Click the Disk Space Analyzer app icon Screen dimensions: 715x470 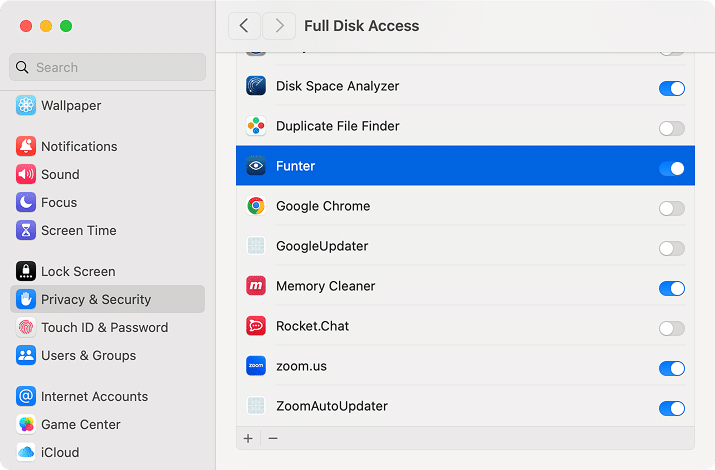point(256,86)
